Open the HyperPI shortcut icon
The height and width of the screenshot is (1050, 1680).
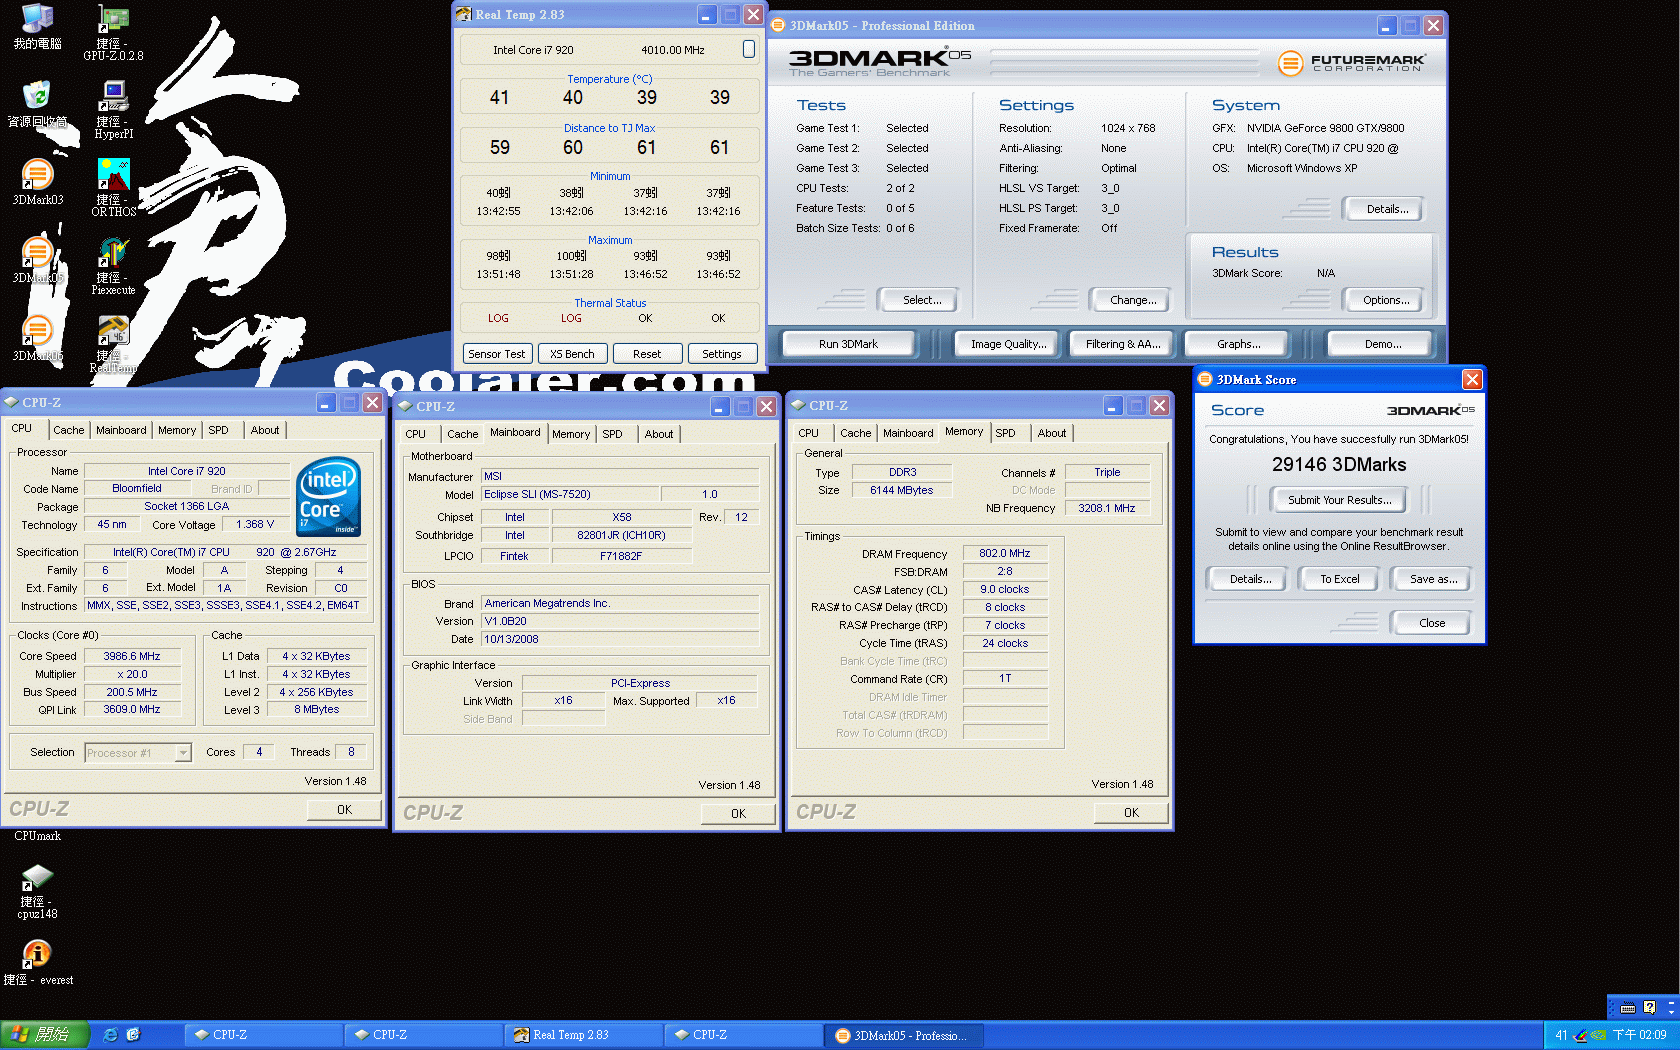click(113, 110)
